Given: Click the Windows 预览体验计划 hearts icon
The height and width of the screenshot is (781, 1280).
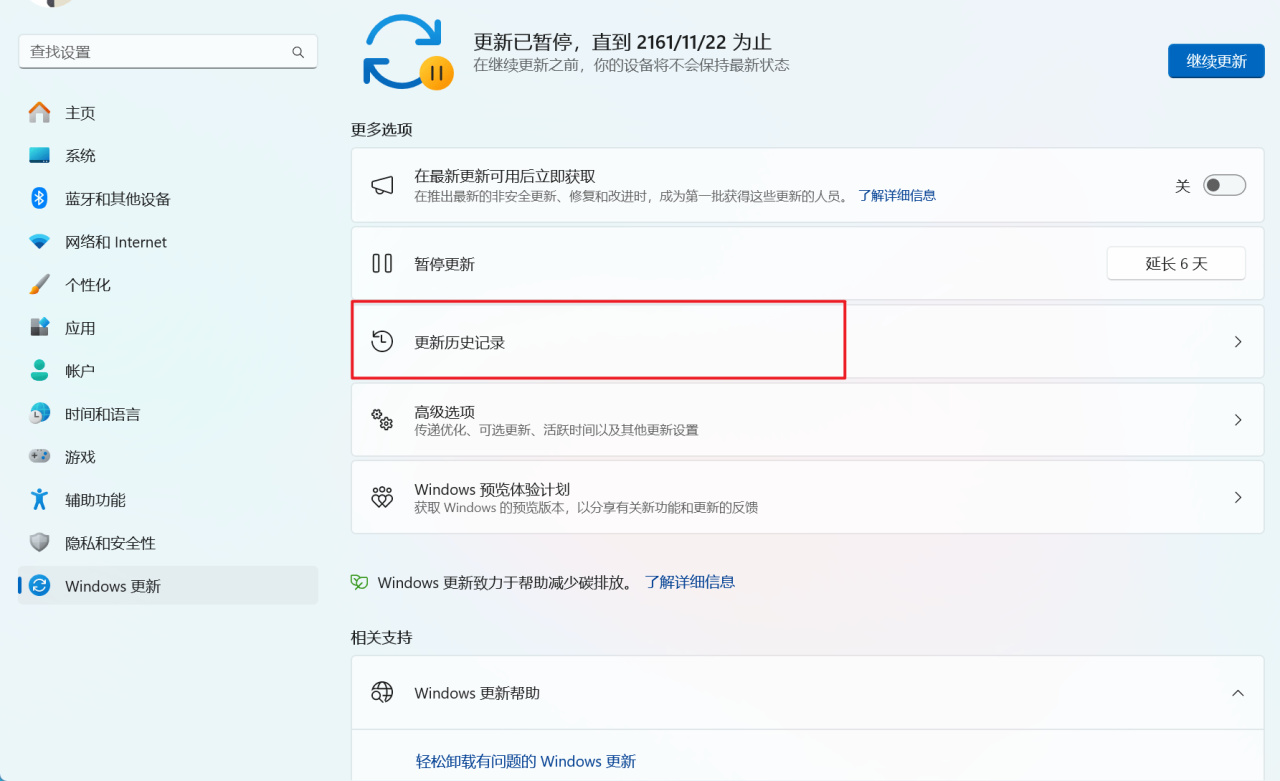Looking at the screenshot, I should pyautogui.click(x=382, y=498).
